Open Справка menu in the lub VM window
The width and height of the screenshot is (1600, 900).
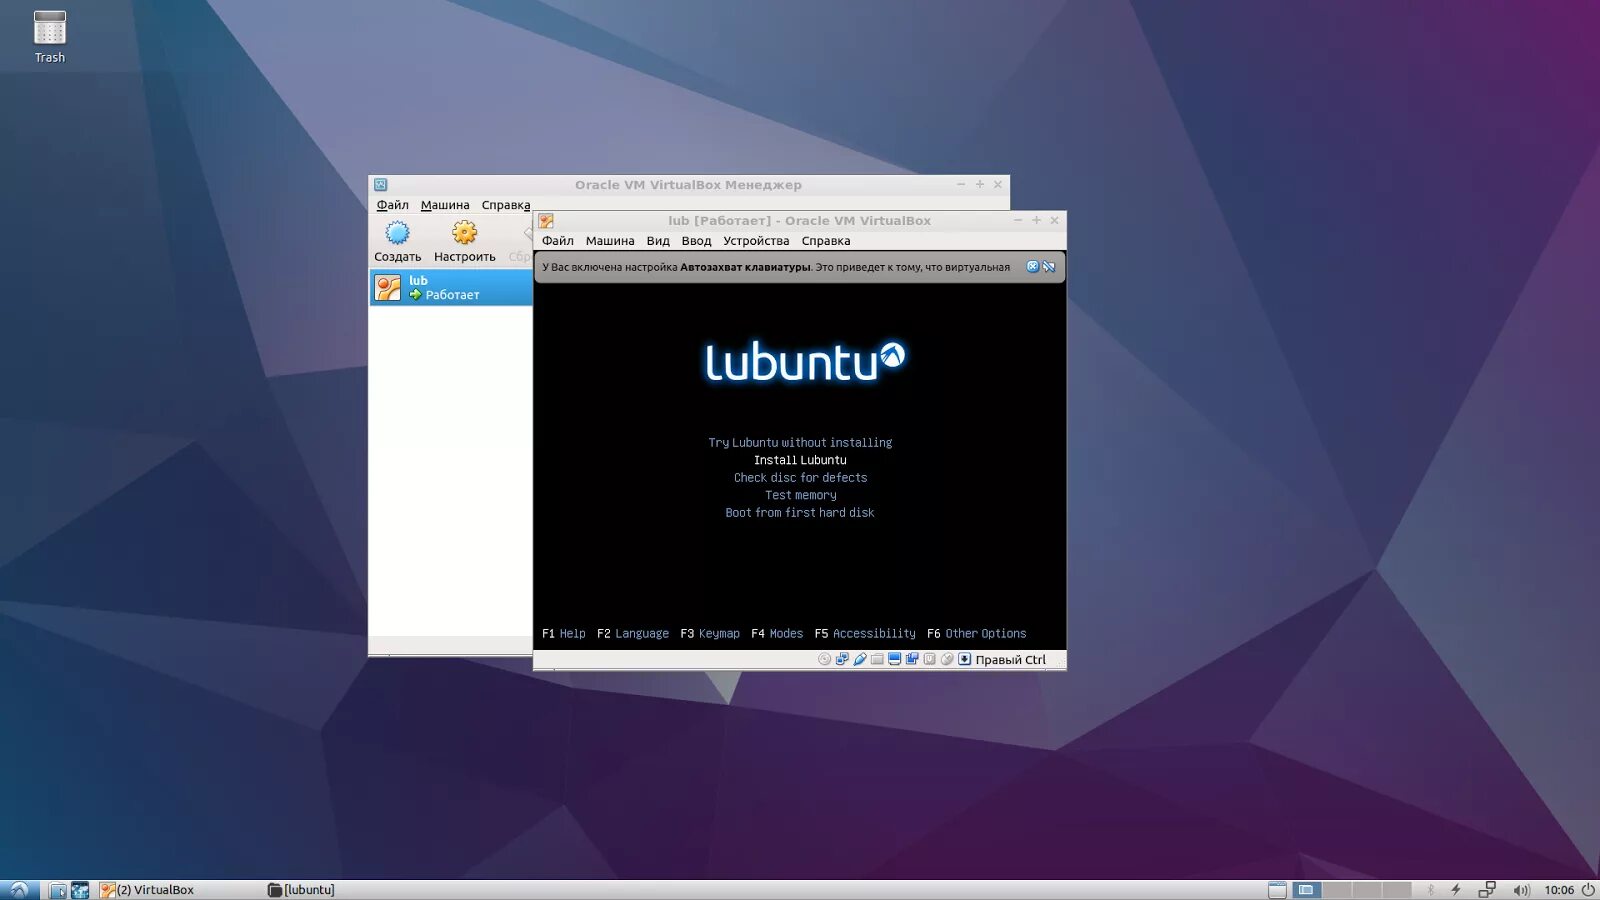[826, 241]
